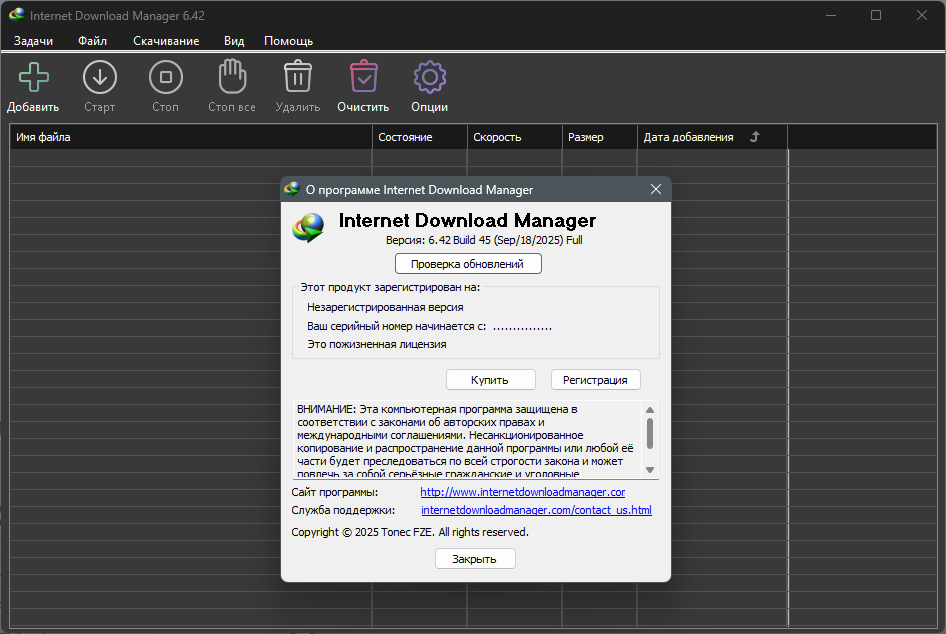
Task: Open the Файл menu
Action: point(92,41)
